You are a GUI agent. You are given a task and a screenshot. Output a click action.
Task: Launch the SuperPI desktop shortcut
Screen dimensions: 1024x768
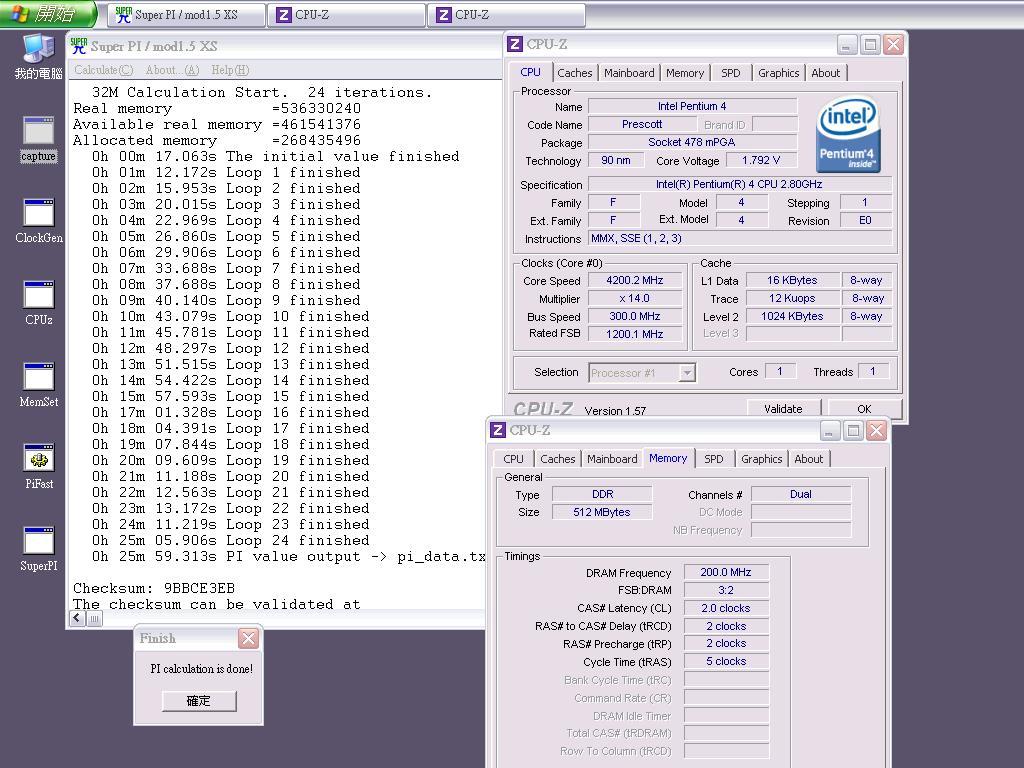[39, 549]
